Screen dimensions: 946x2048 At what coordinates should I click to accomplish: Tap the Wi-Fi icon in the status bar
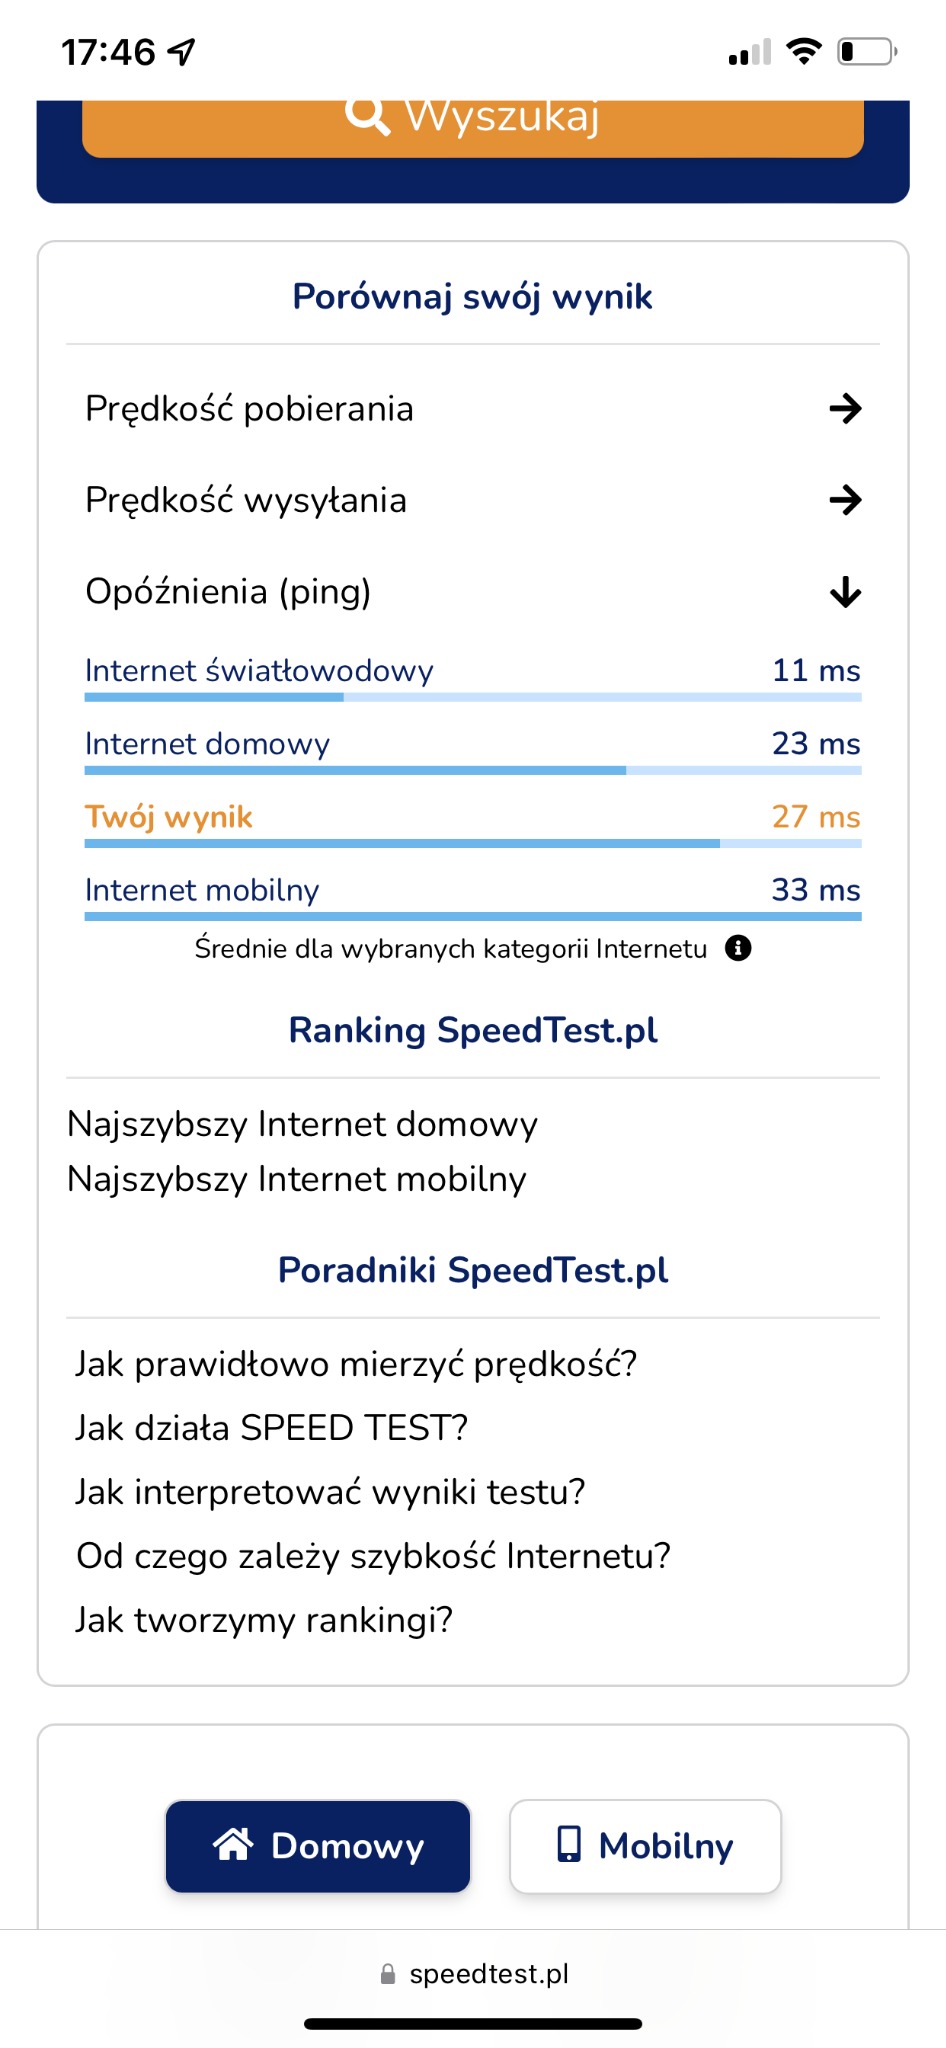pos(806,50)
